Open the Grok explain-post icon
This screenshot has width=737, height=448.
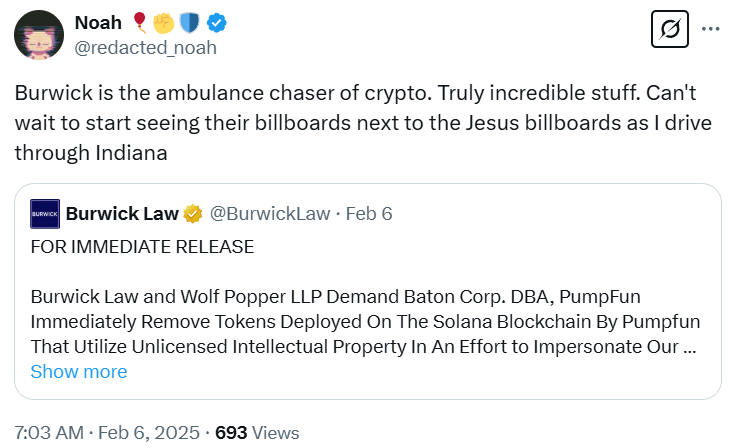pyautogui.click(x=670, y=30)
